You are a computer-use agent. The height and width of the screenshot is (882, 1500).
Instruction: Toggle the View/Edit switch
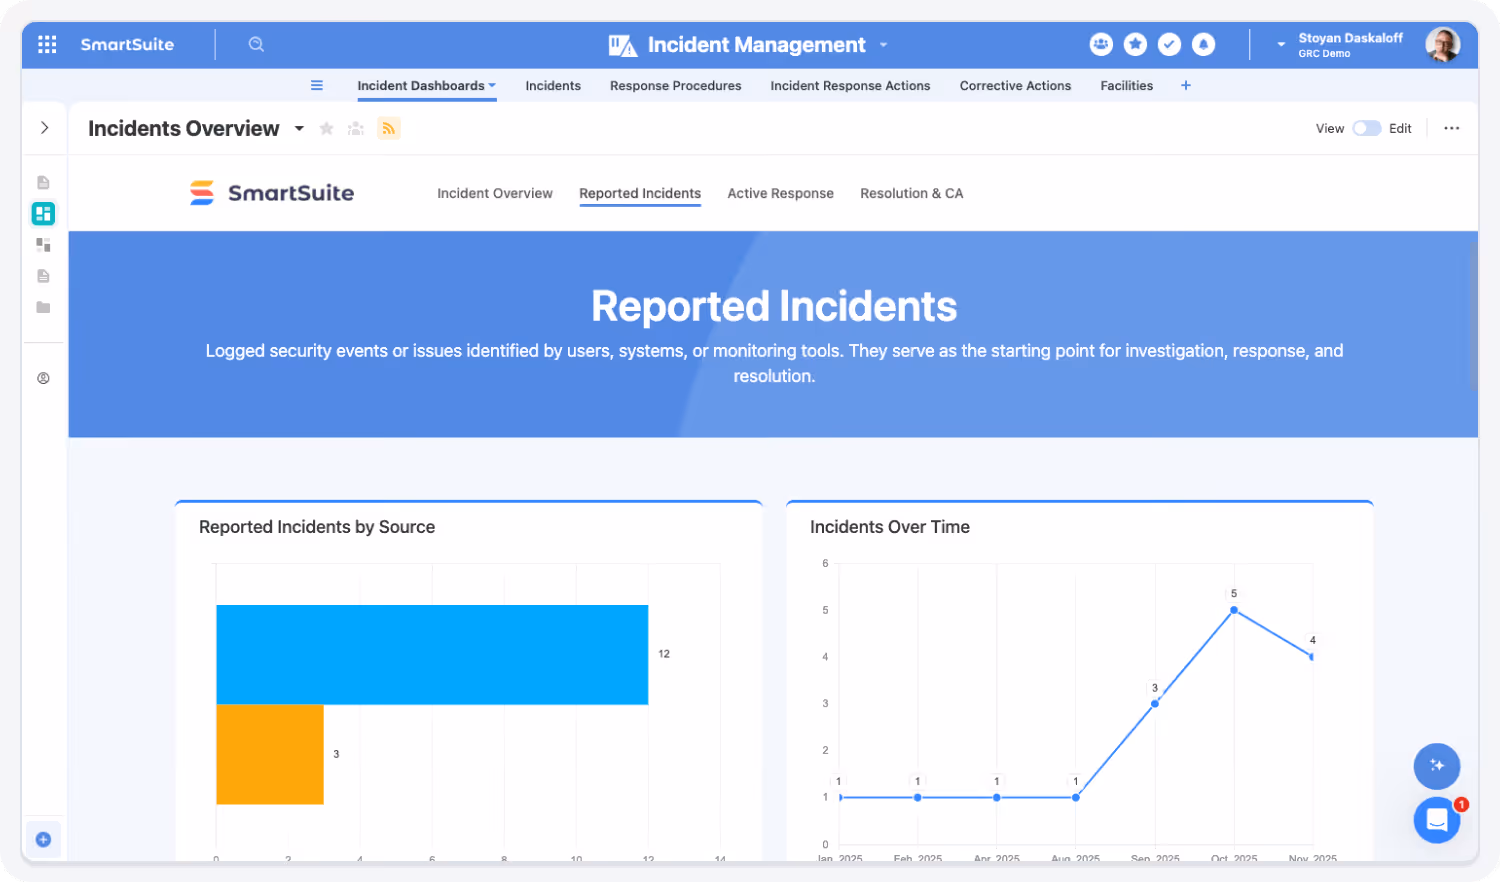tap(1366, 128)
